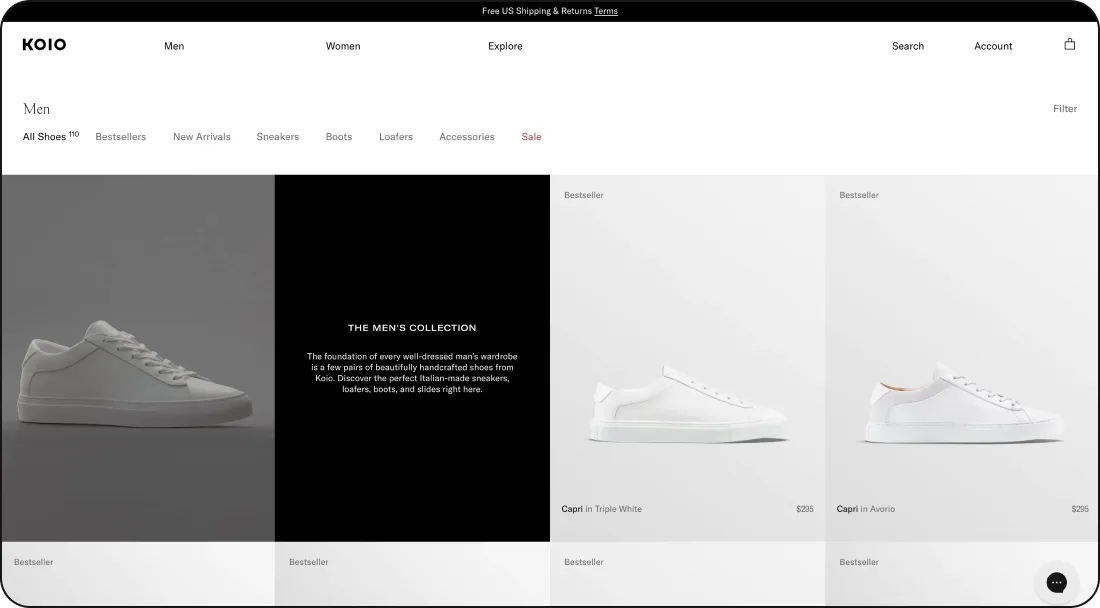Click Bestseller label above Capri Avorio
The width and height of the screenshot is (1100, 608).
coord(859,195)
